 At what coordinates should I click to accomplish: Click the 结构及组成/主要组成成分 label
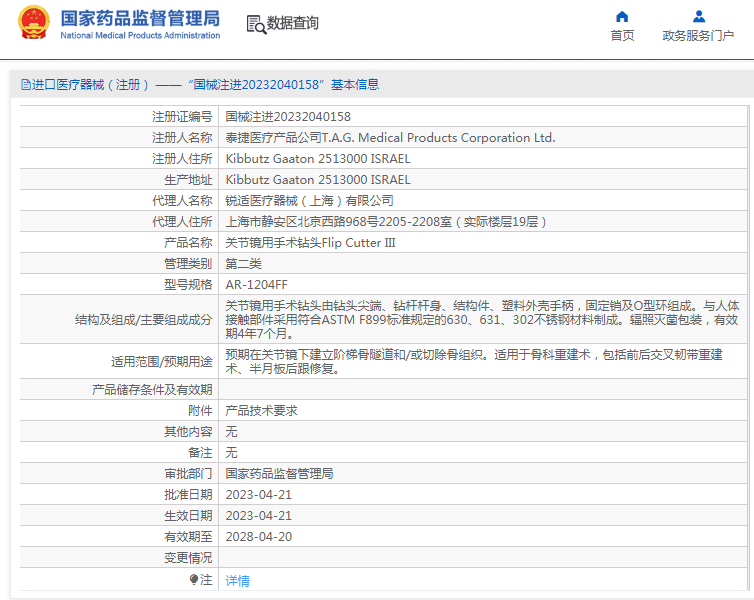tap(143, 320)
